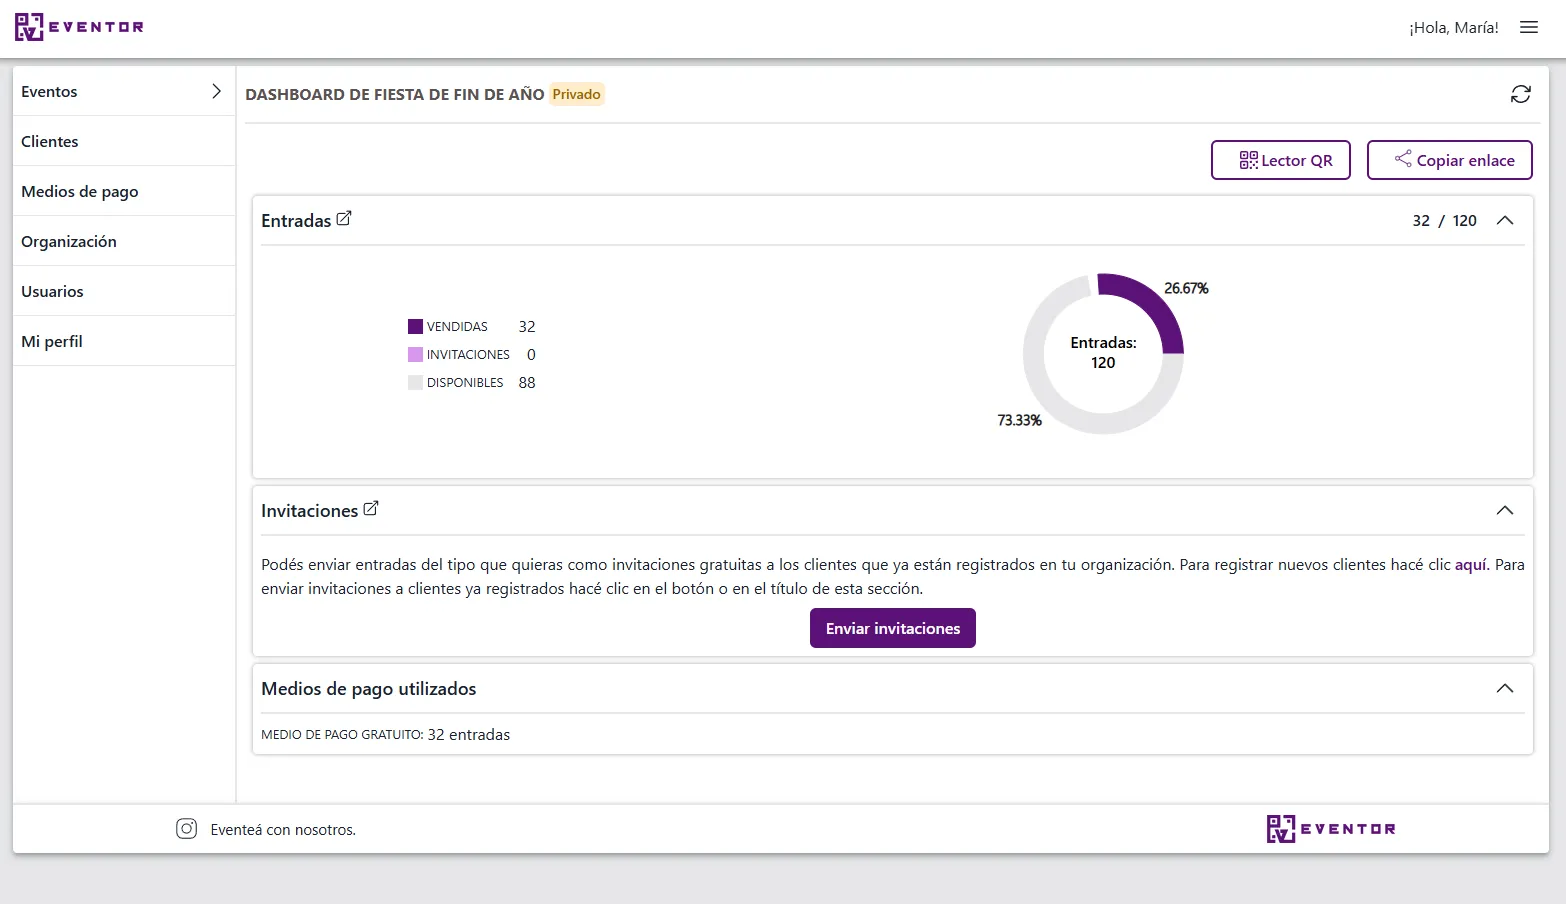Click the Lector QR button
The height and width of the screenshot is (904, 1566).
pyautogui.click(x=1281, y=160)
